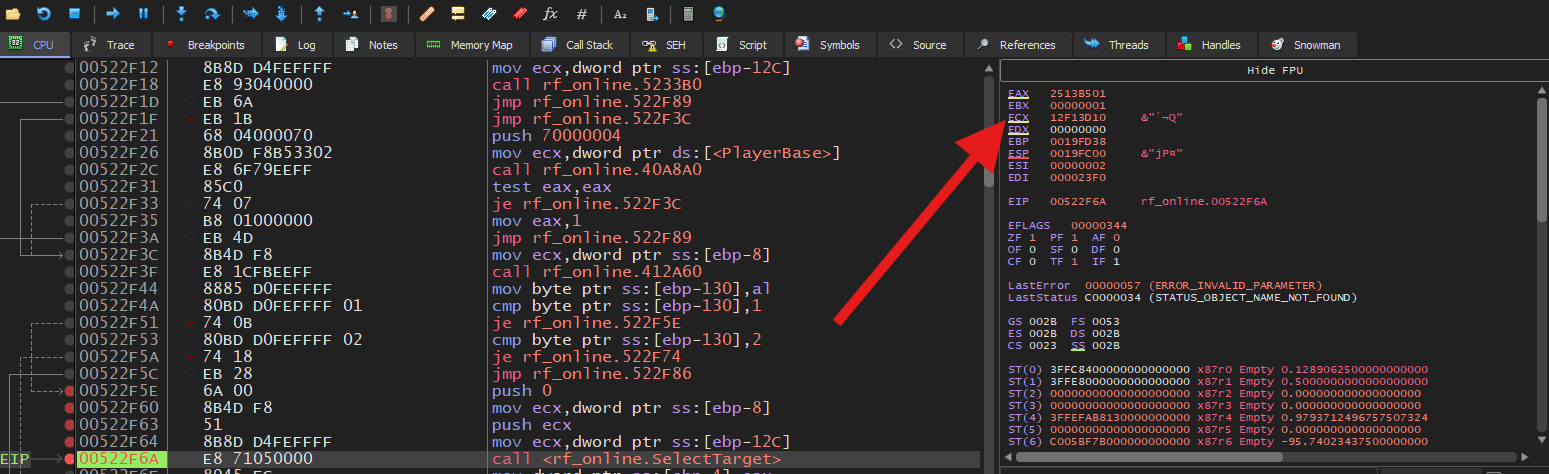The image size is (1549, 474).
Task: Open the Bookmarks red tag icon
Action: point(519,14)
